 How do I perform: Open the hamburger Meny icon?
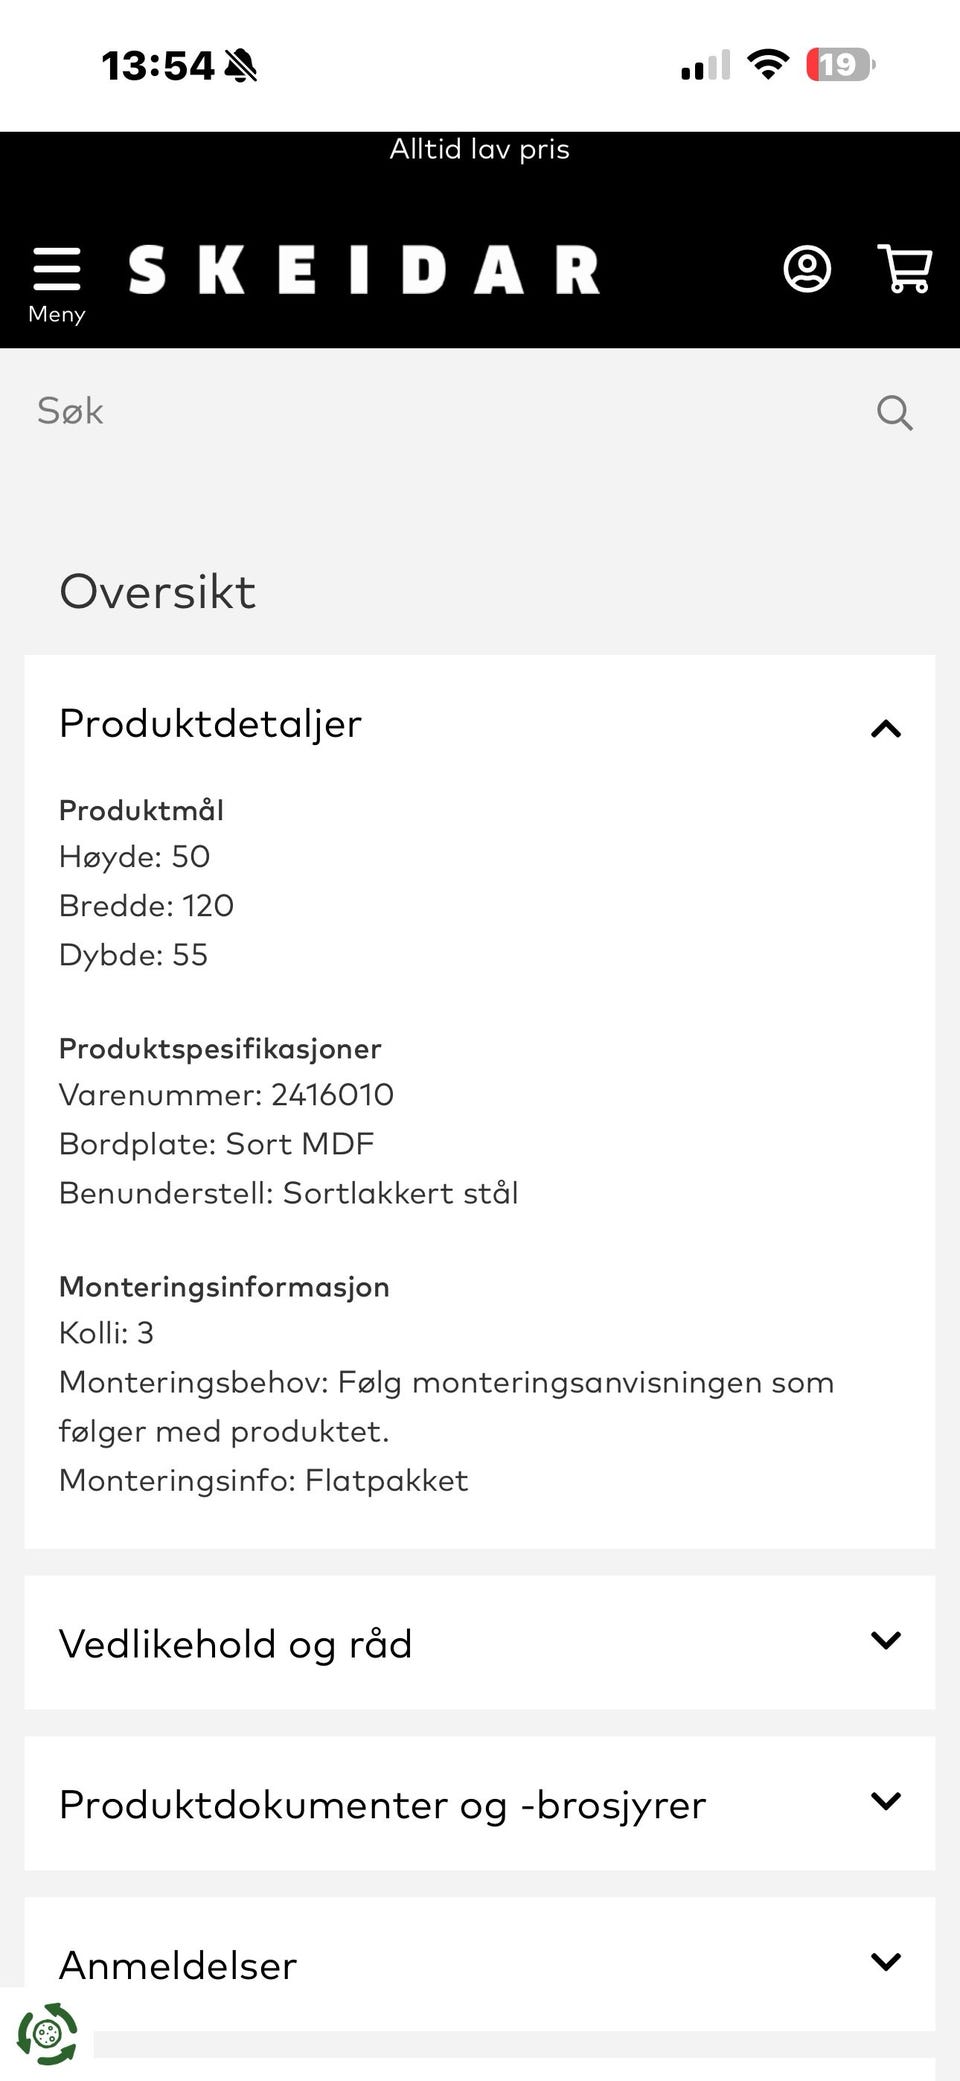click(56, 270)
